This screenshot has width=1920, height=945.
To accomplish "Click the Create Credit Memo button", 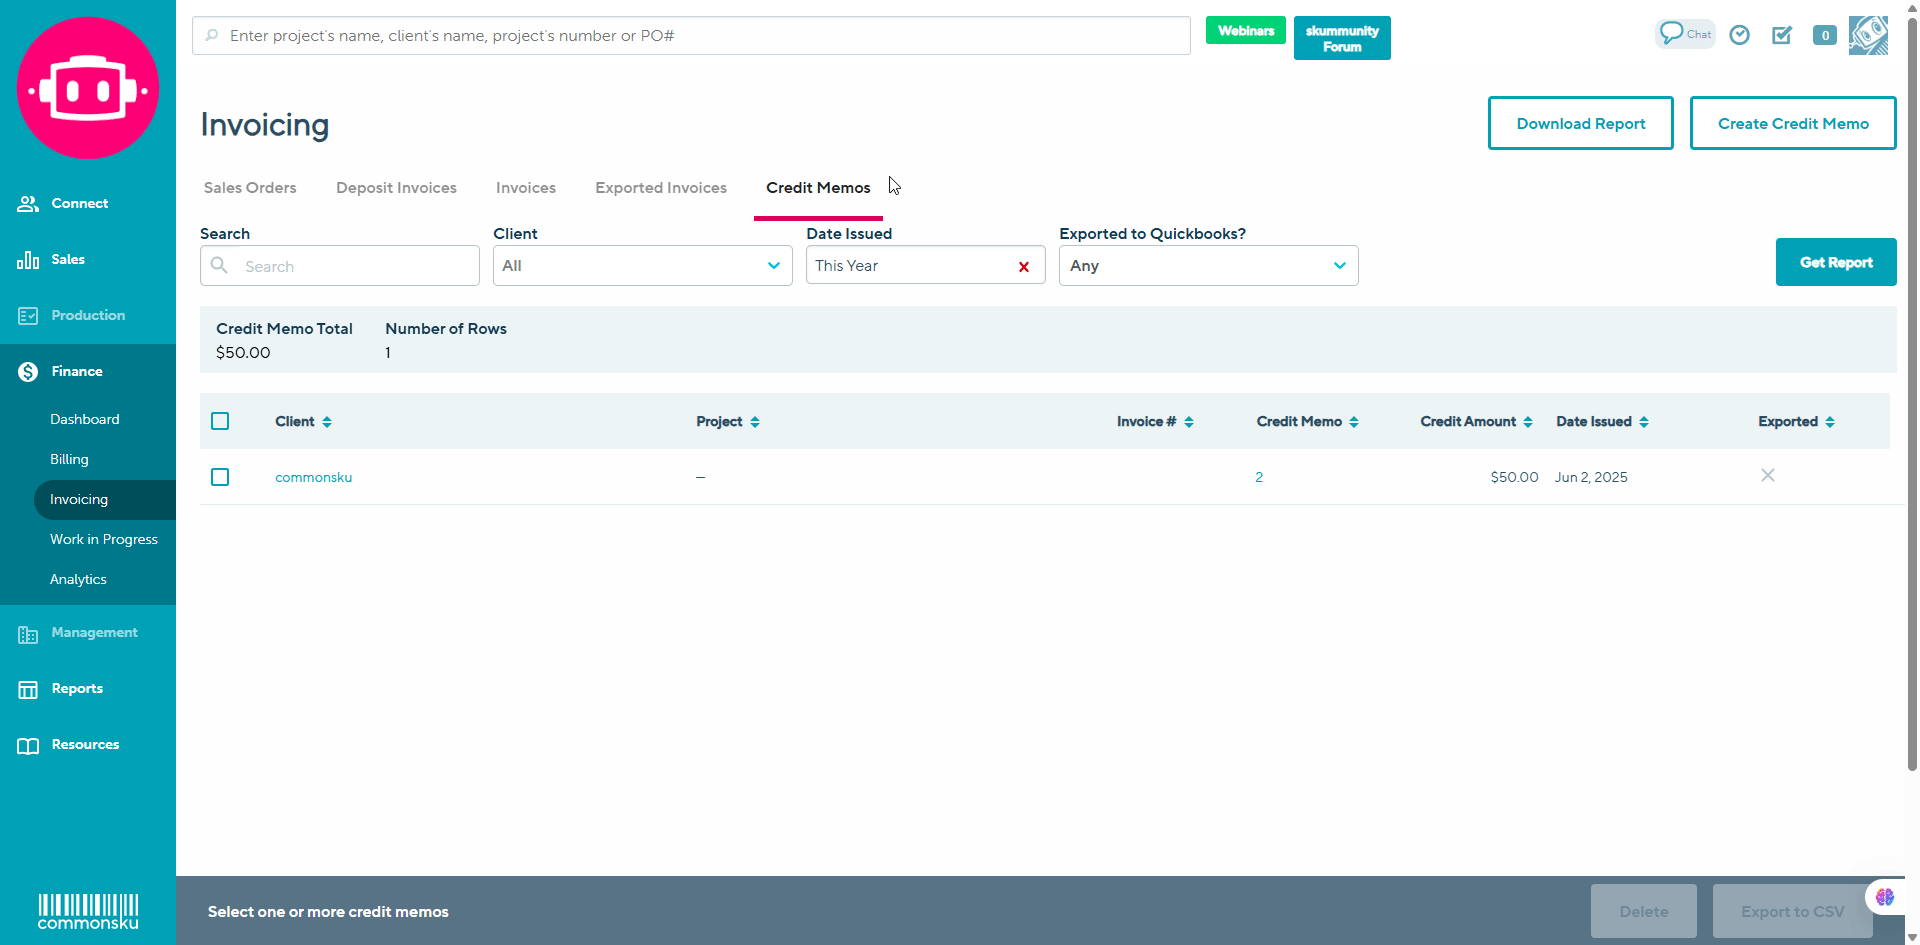I will (1792, 123).
